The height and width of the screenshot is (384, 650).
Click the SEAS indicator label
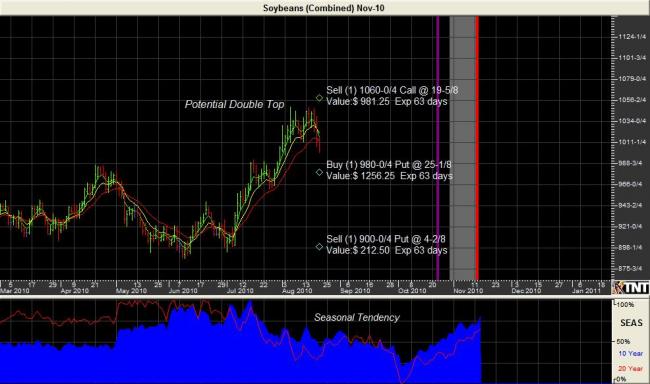tap(631, 323)
